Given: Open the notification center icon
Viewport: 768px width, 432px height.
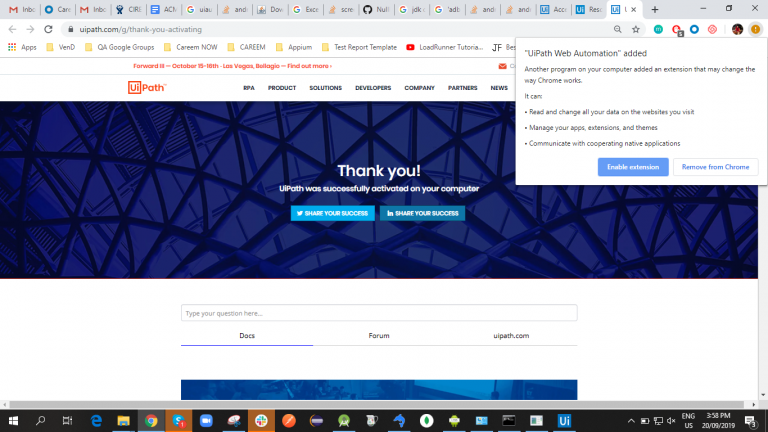Looking at the screenshot, I should pyautogui.click(x=751, y=421).
